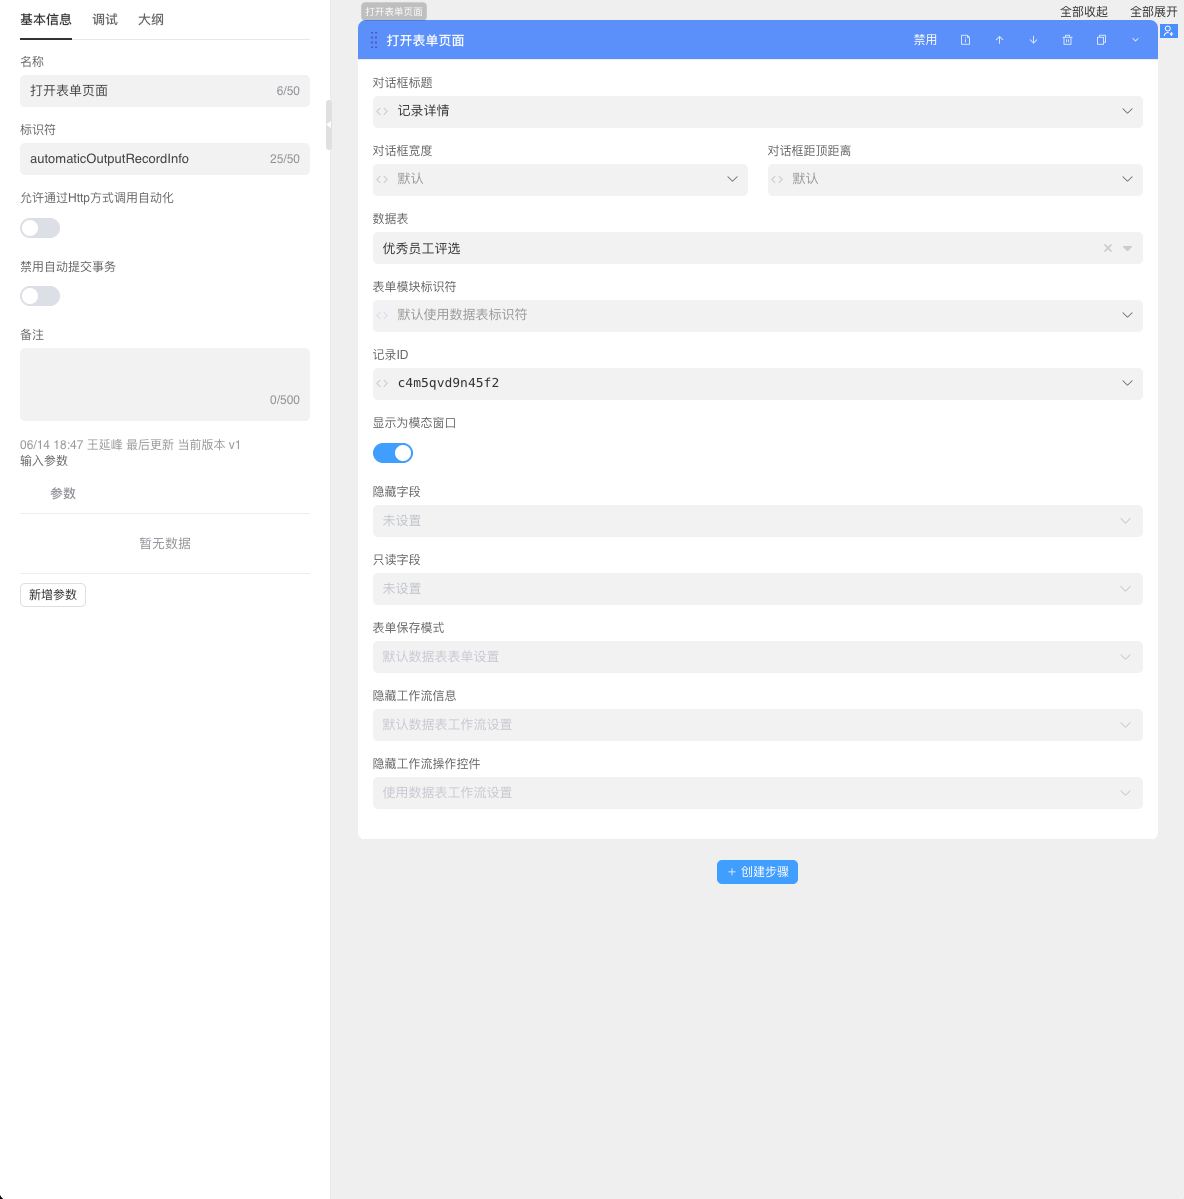This screenshot has width=1184, height=1199.
Task: Click the 新增参数 button
Action: pos(53,595)
